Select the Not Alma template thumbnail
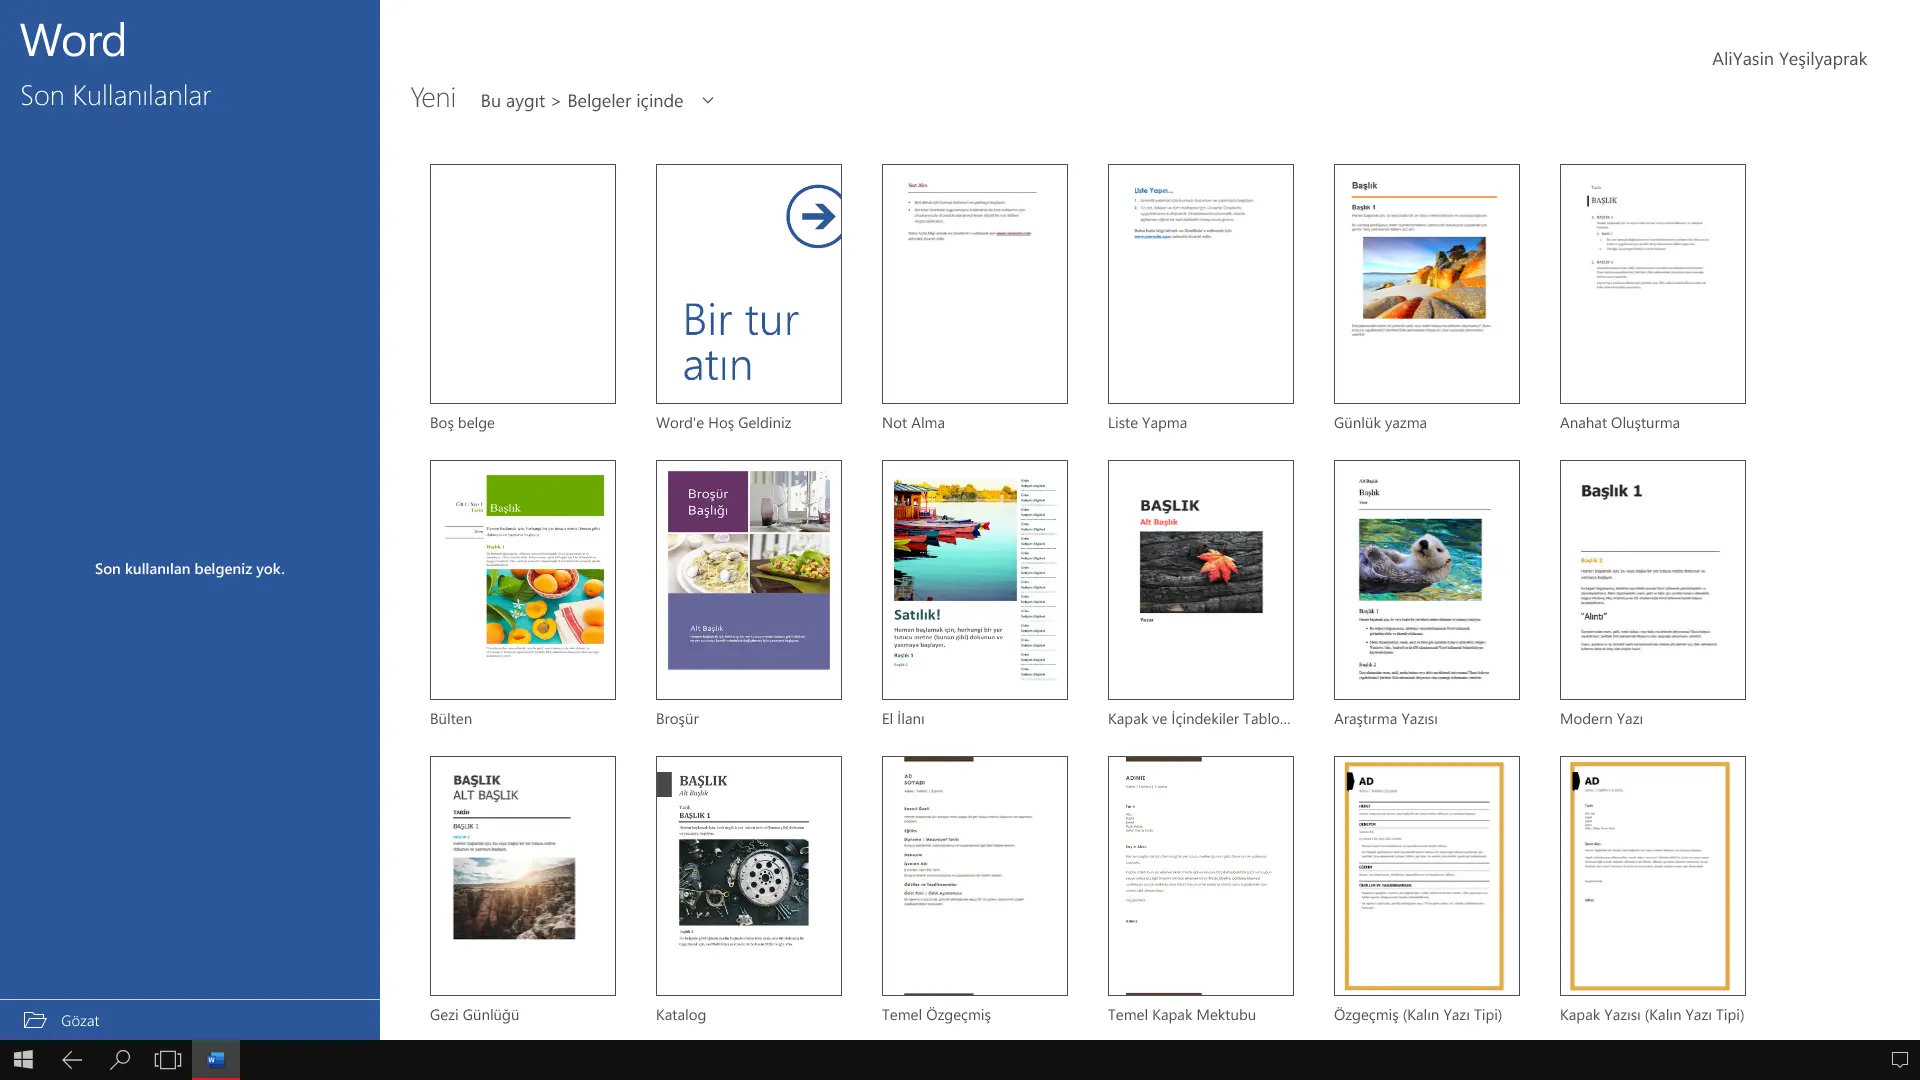The width and height of the screenshot is (1920, 1080). [975, 284]
